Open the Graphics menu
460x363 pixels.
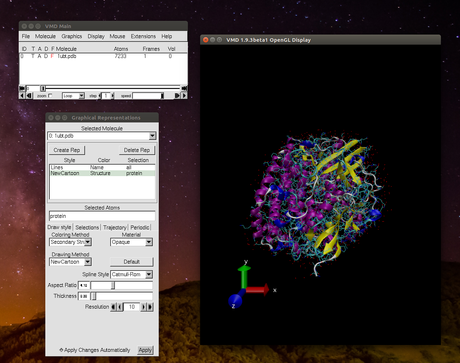[72, 36]
